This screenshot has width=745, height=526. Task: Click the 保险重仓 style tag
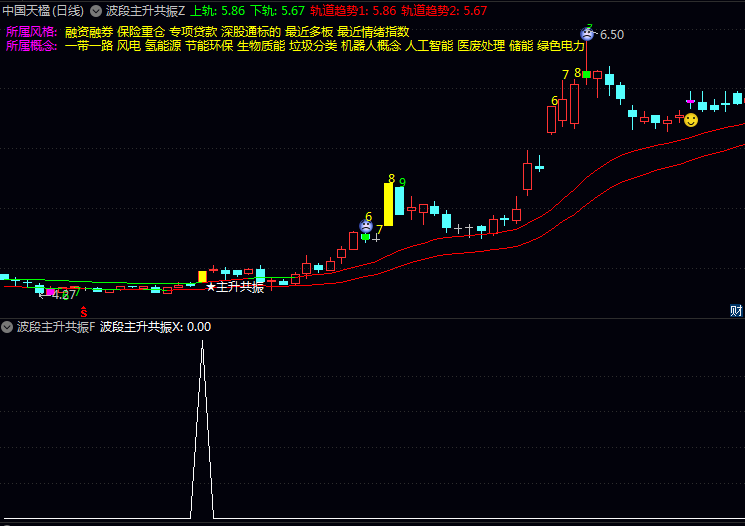click(141, 32)
